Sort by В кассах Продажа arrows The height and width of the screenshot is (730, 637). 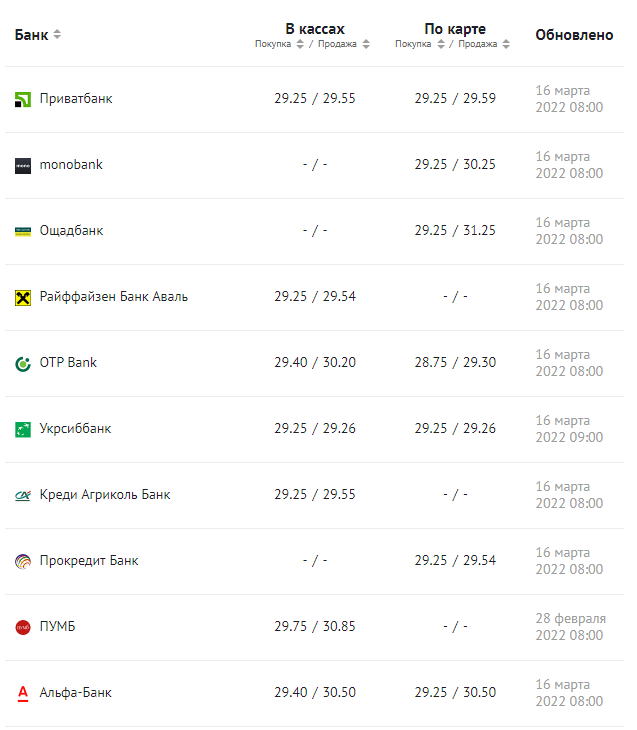point(366,44)
